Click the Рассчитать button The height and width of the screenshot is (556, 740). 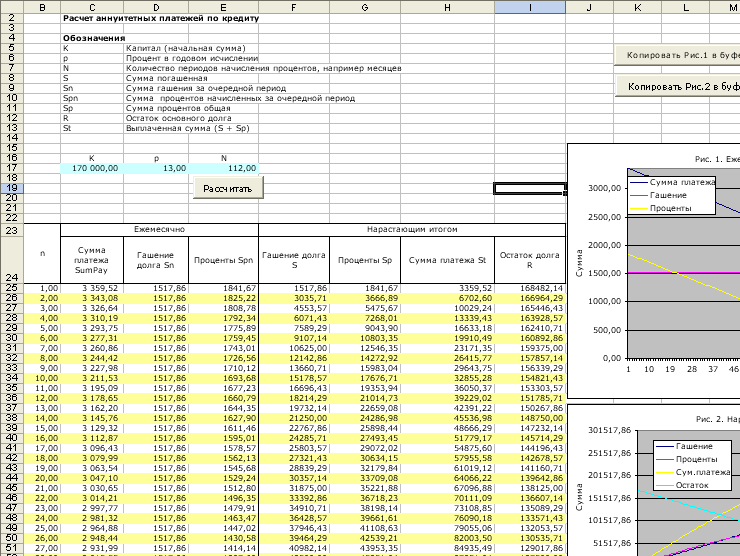[x=228, y=188]
